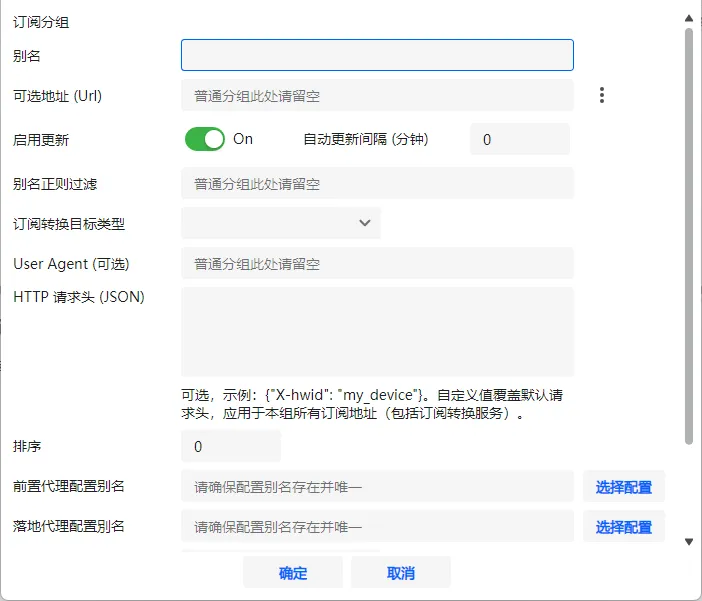
Task: Click the 前置代理配置别名 input field
Action: click(x=377, y=486)
